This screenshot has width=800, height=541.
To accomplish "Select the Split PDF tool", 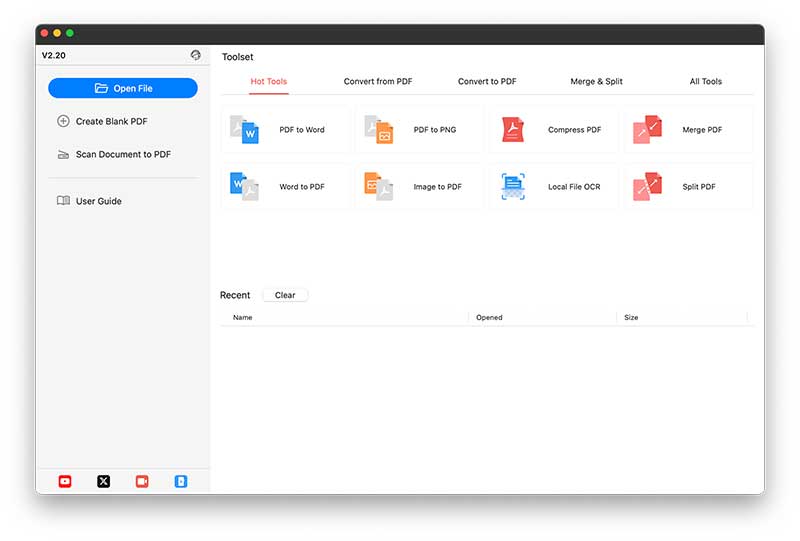I will [688, 187].
